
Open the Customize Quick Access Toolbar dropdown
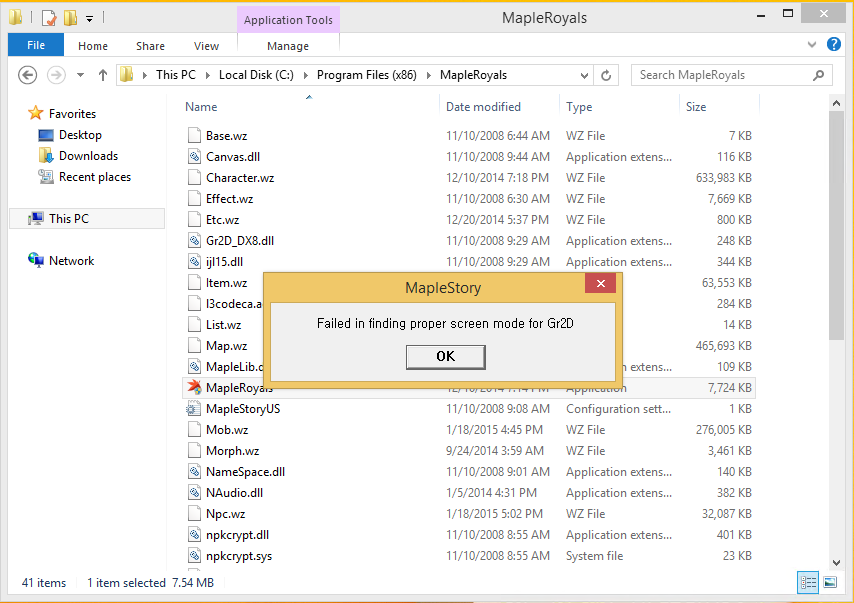[89, 18]
